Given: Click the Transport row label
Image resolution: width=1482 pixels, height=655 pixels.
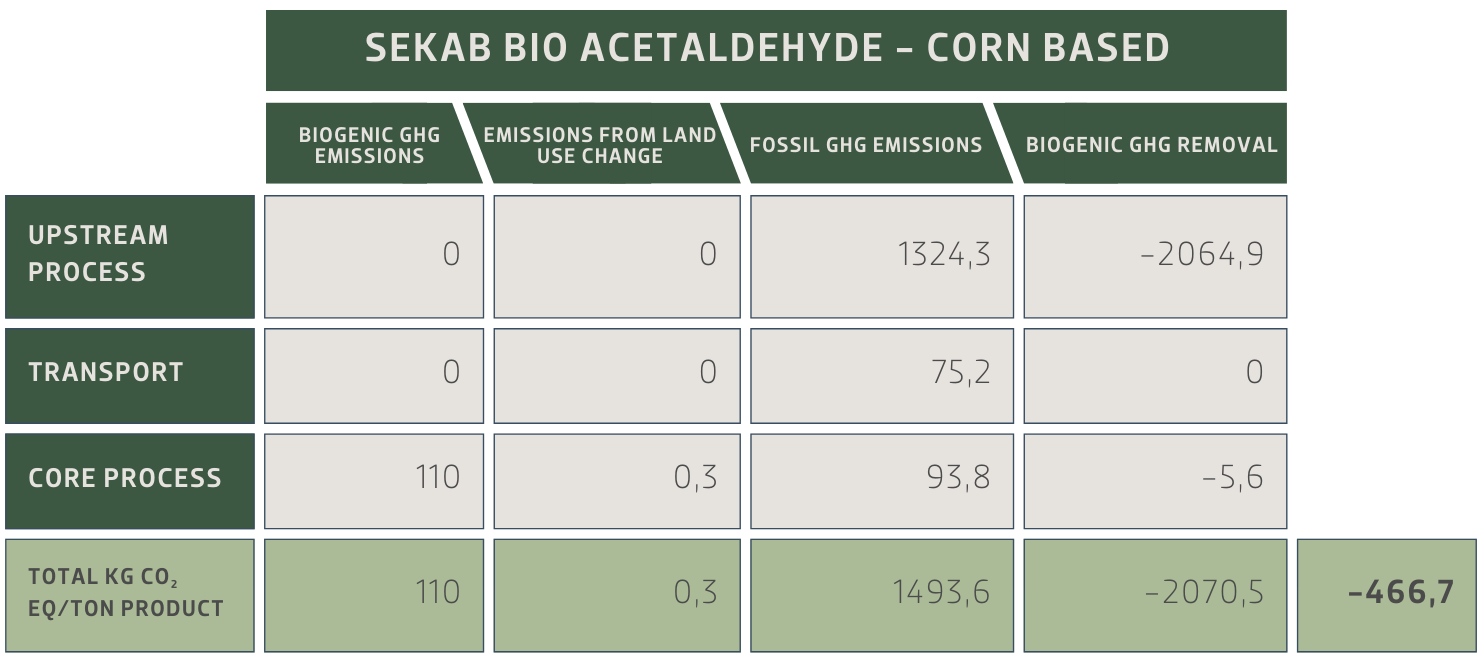Looking at the screenshot, I should pyautogui.click(x=129, y=373).
